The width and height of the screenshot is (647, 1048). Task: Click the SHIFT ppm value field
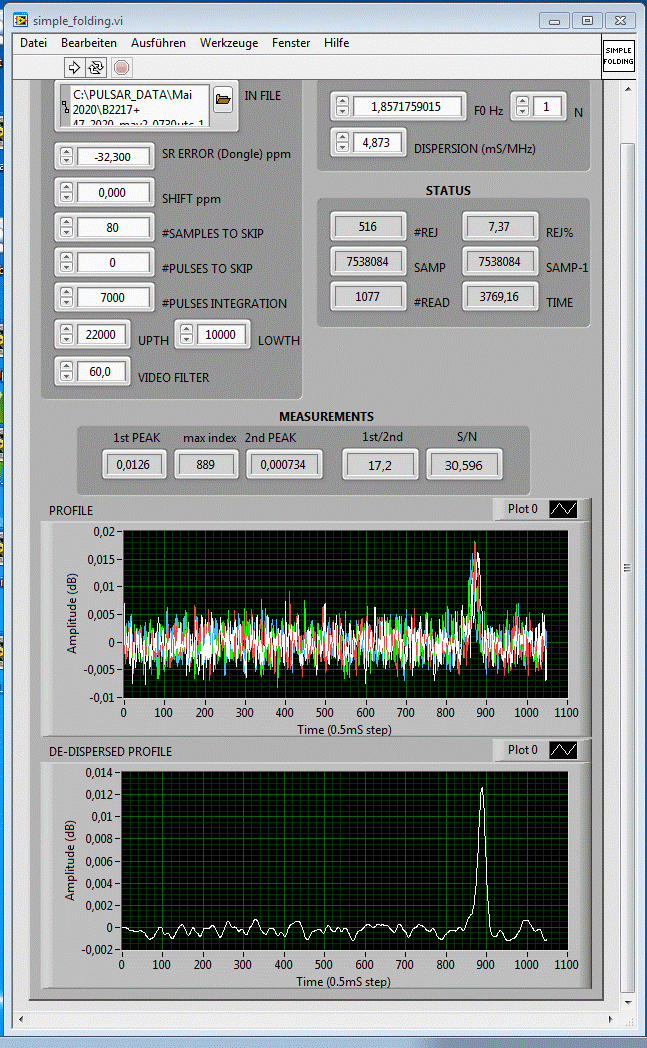(113, 192)
